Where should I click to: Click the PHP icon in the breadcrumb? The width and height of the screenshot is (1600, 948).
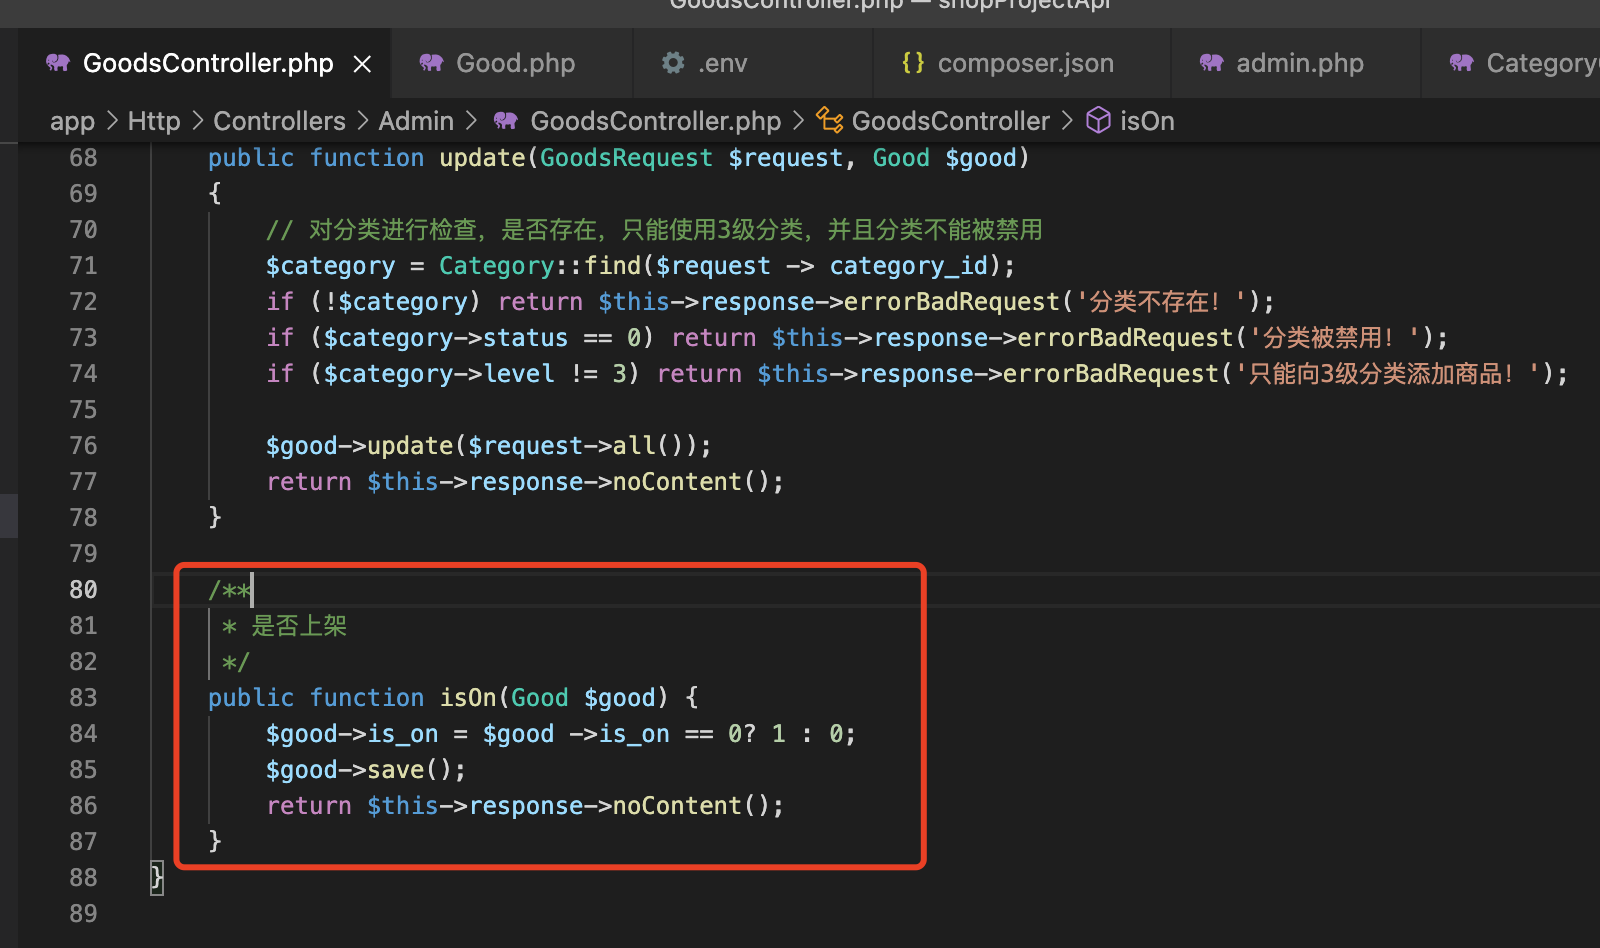pyautogui.click(x=506, y=121)
